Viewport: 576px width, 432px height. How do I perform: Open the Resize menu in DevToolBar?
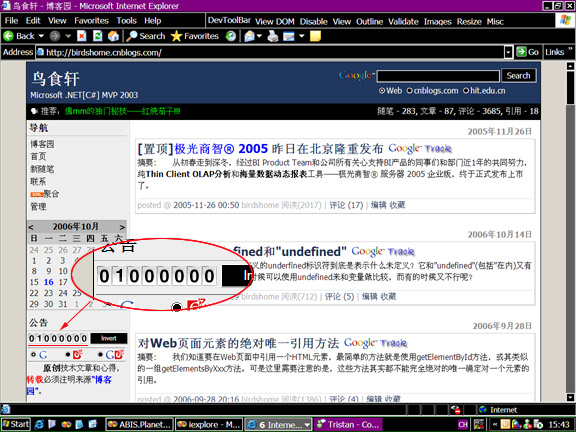469,22
